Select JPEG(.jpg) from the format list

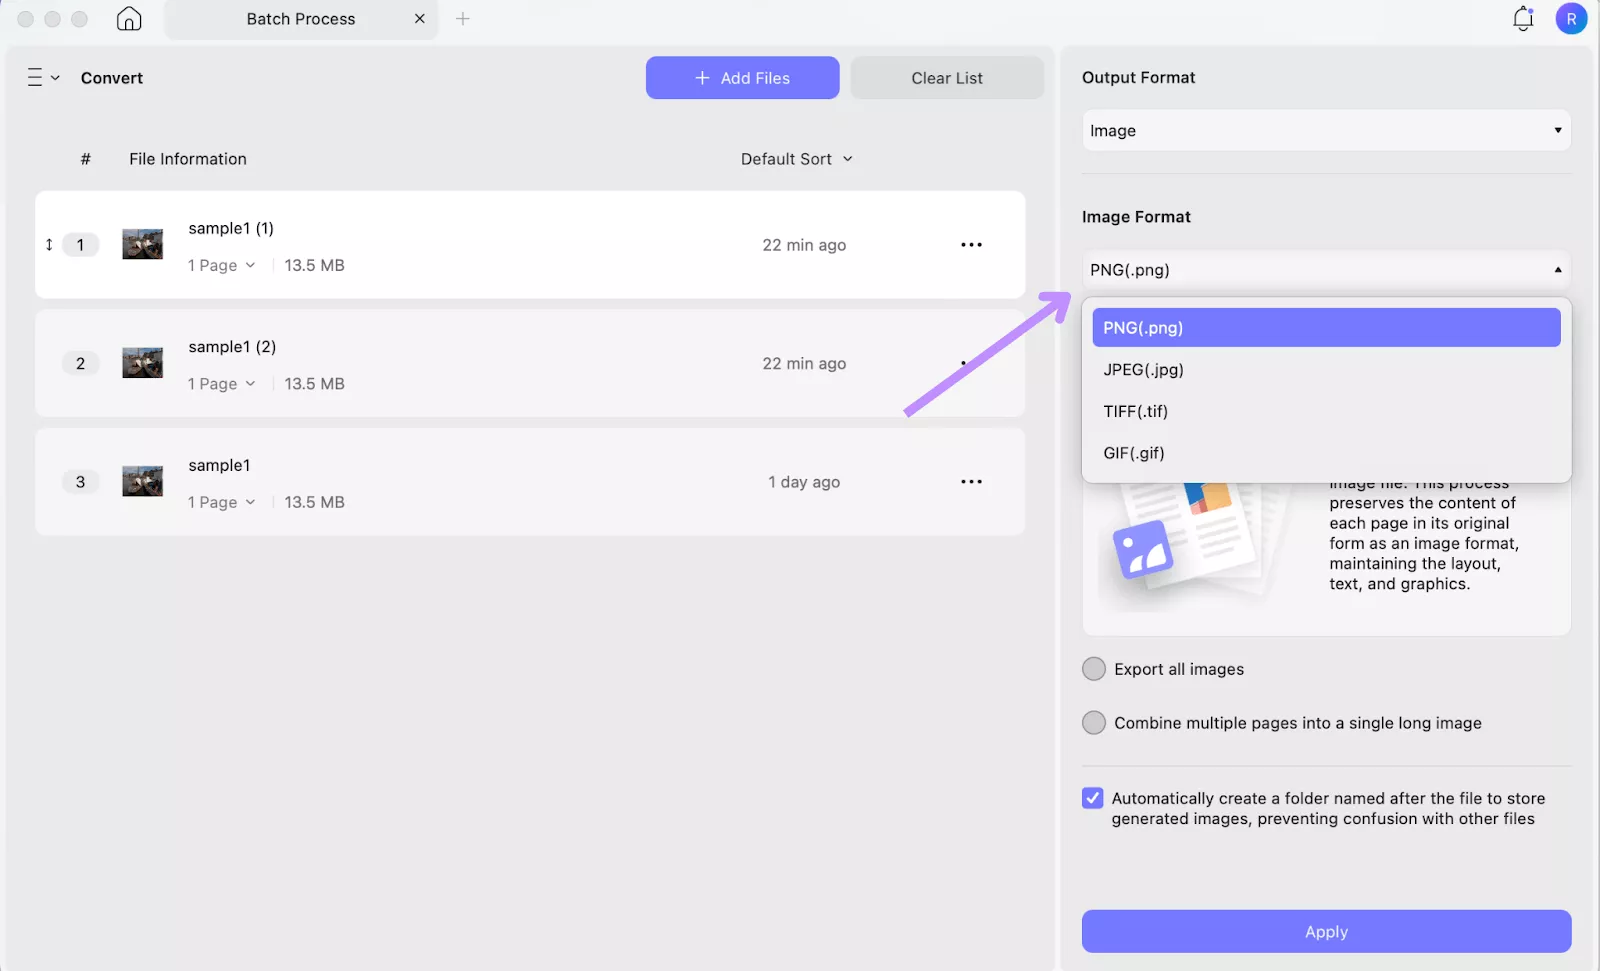pyautogui.click(x=1142, y=369)
